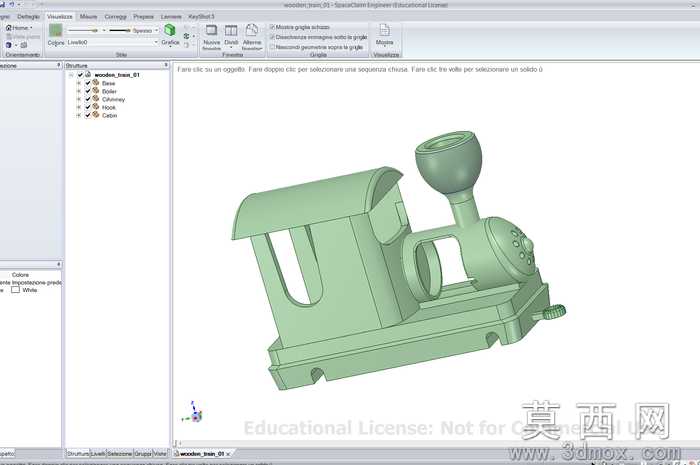Viewport: 700px width, 465px height.
Task: Toggle Mostra griglia schizzo checkbox
Action: pos(272,27)
